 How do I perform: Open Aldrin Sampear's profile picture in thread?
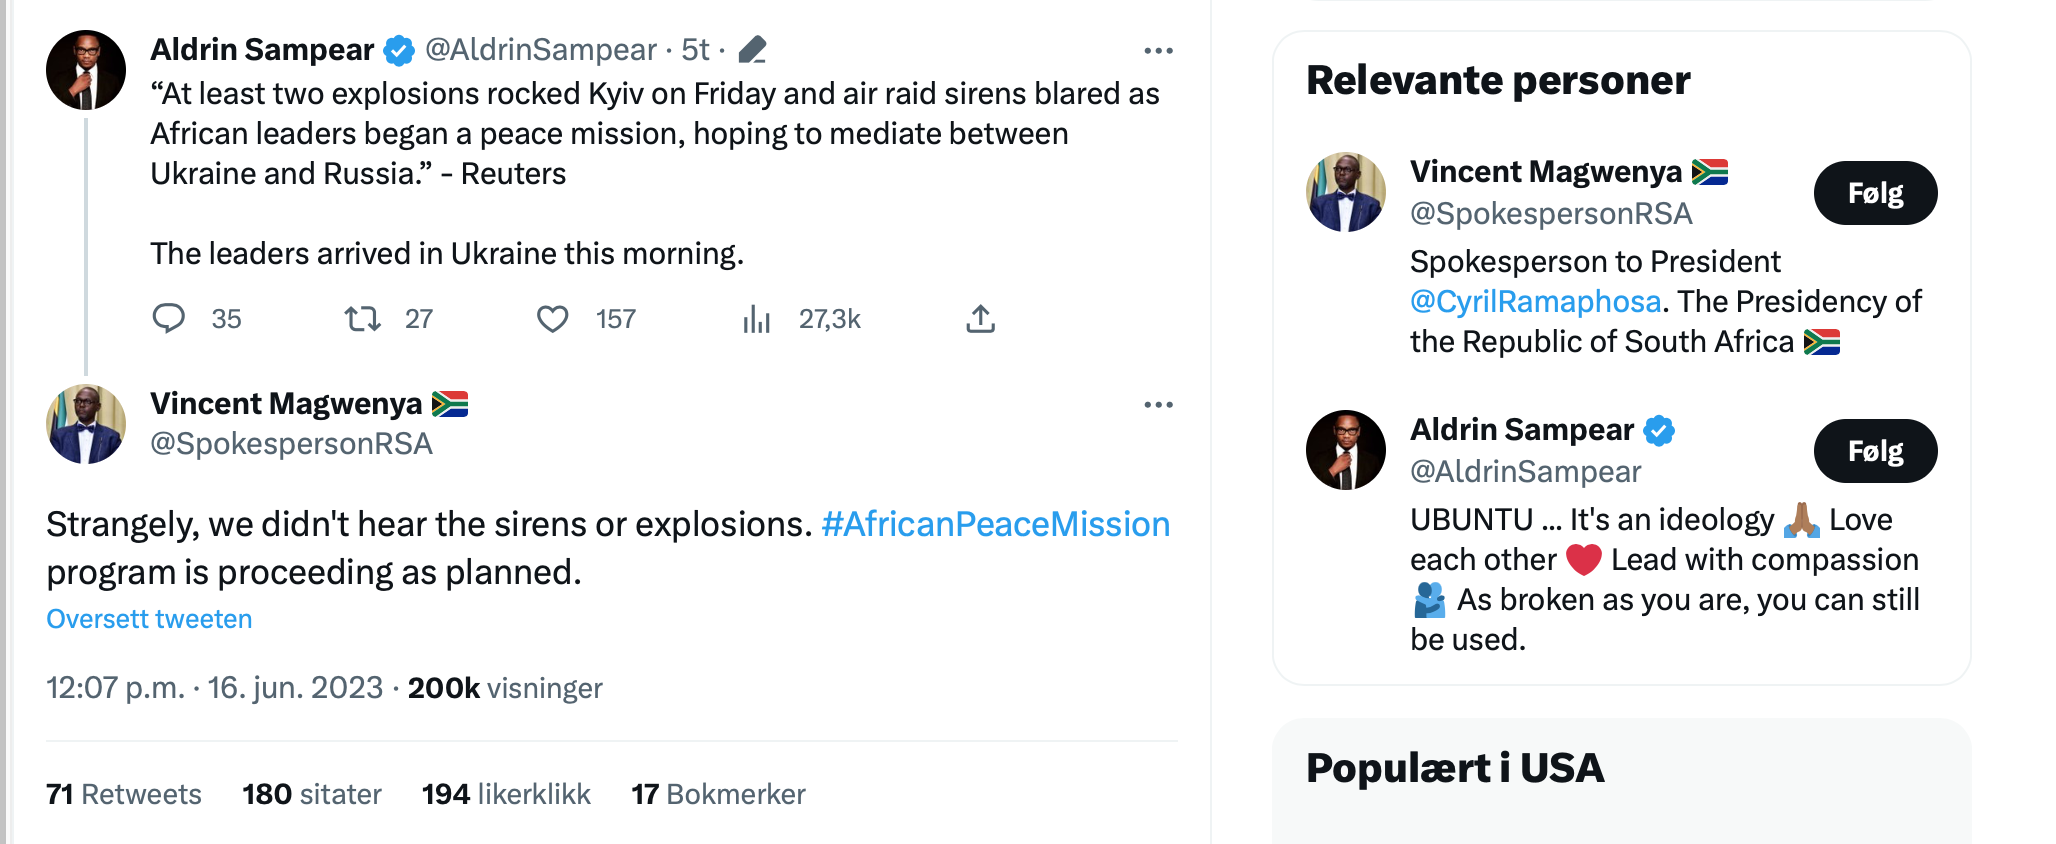coord(86,70)
